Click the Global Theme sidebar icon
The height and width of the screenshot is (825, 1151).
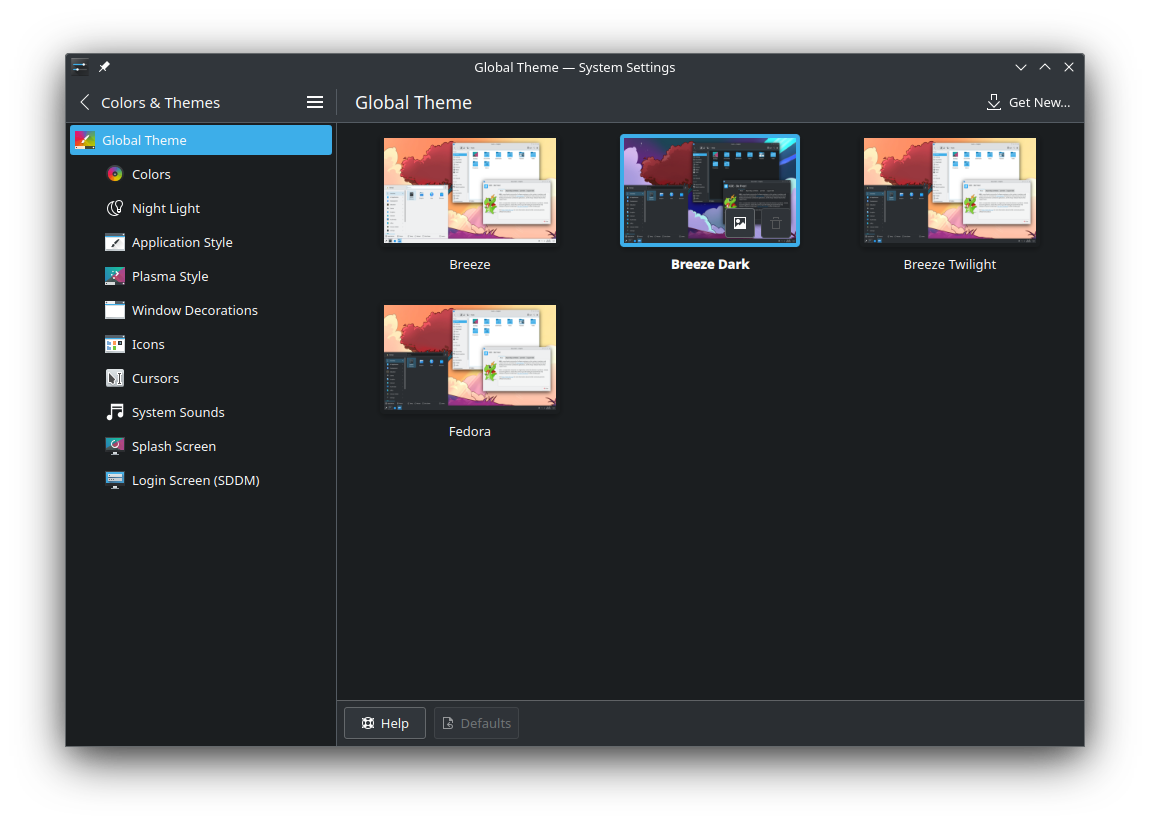tap(84, 140)
